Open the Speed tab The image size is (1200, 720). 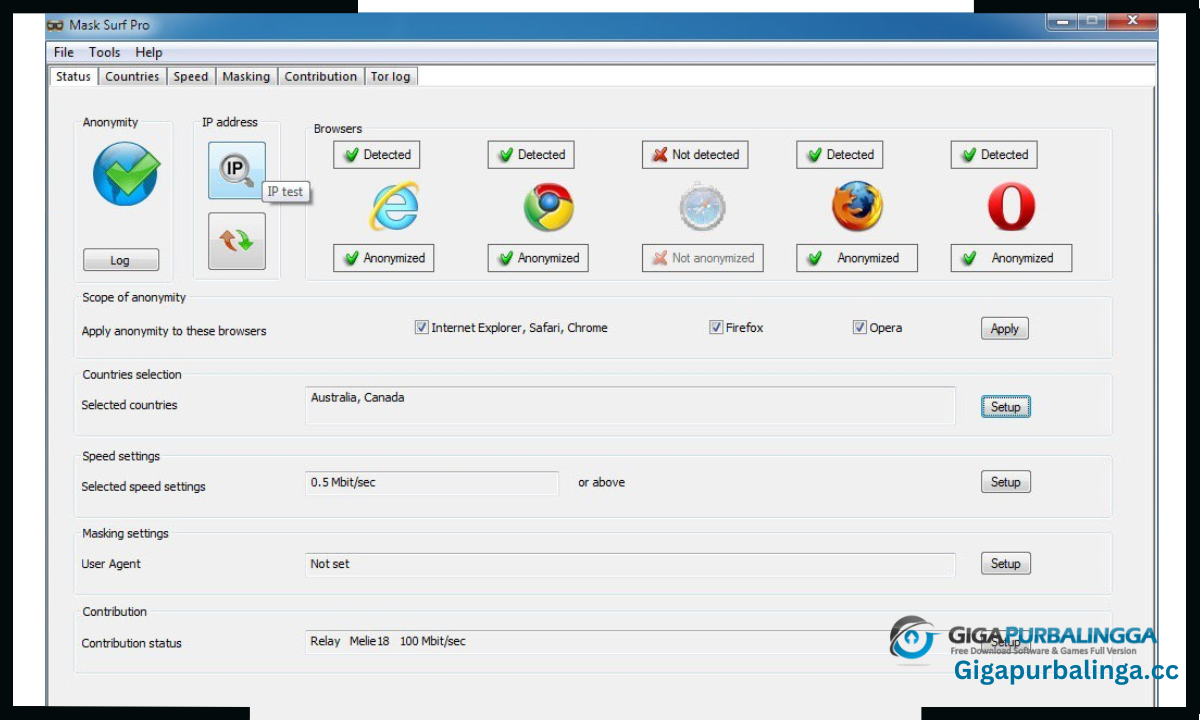[x=190, y=77]
